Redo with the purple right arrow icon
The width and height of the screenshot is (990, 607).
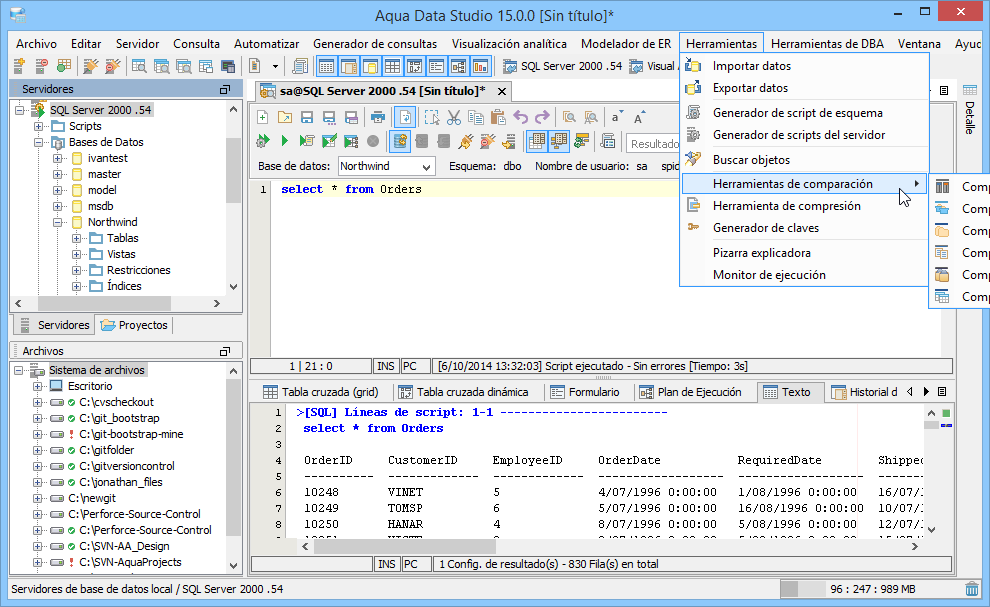point(542,117)
